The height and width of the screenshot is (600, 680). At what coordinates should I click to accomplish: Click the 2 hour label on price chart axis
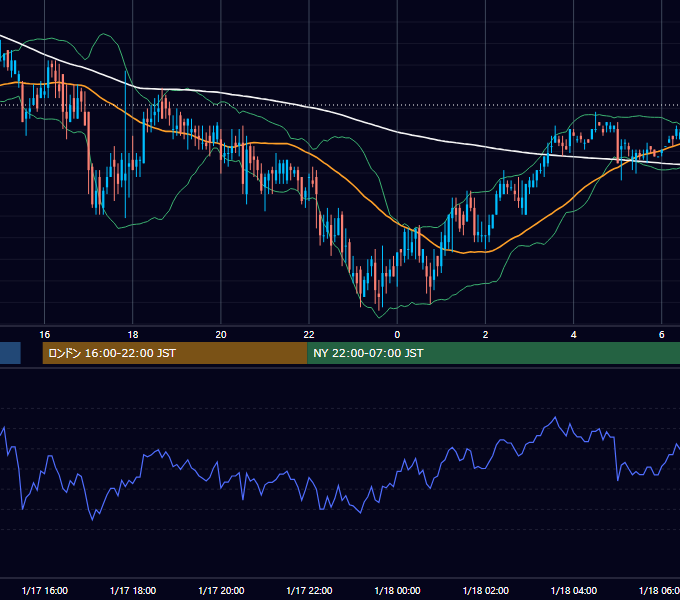pos(485,335)
